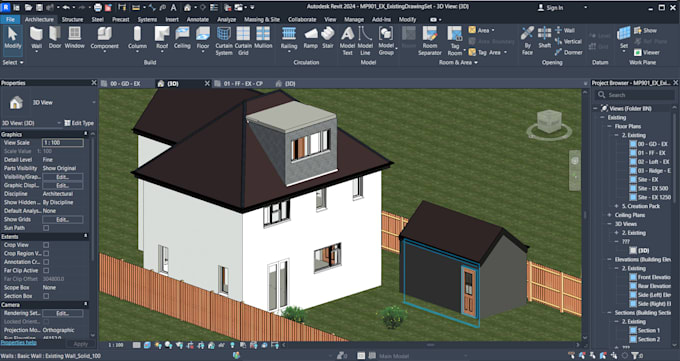Switch to the Structure ribbon tab
Image resolution: width=680 pixels, height=361 pixels.
(x=72, y=20)
